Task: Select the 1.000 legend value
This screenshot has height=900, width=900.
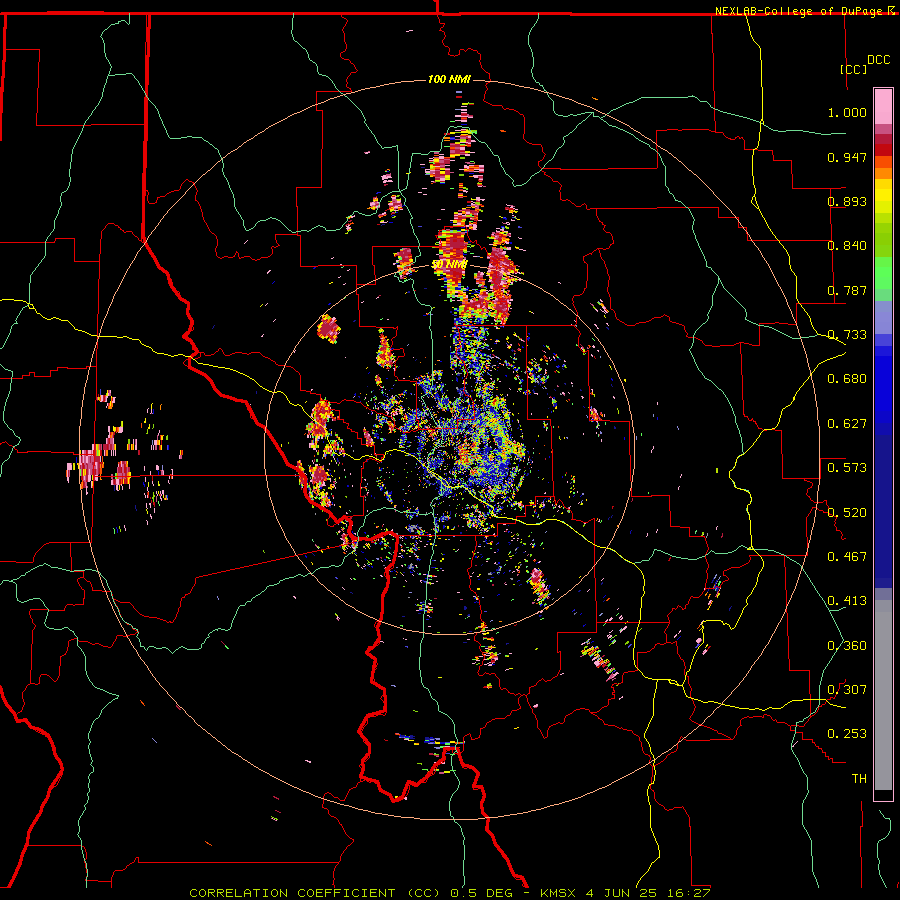Action: tap(847, 112)
